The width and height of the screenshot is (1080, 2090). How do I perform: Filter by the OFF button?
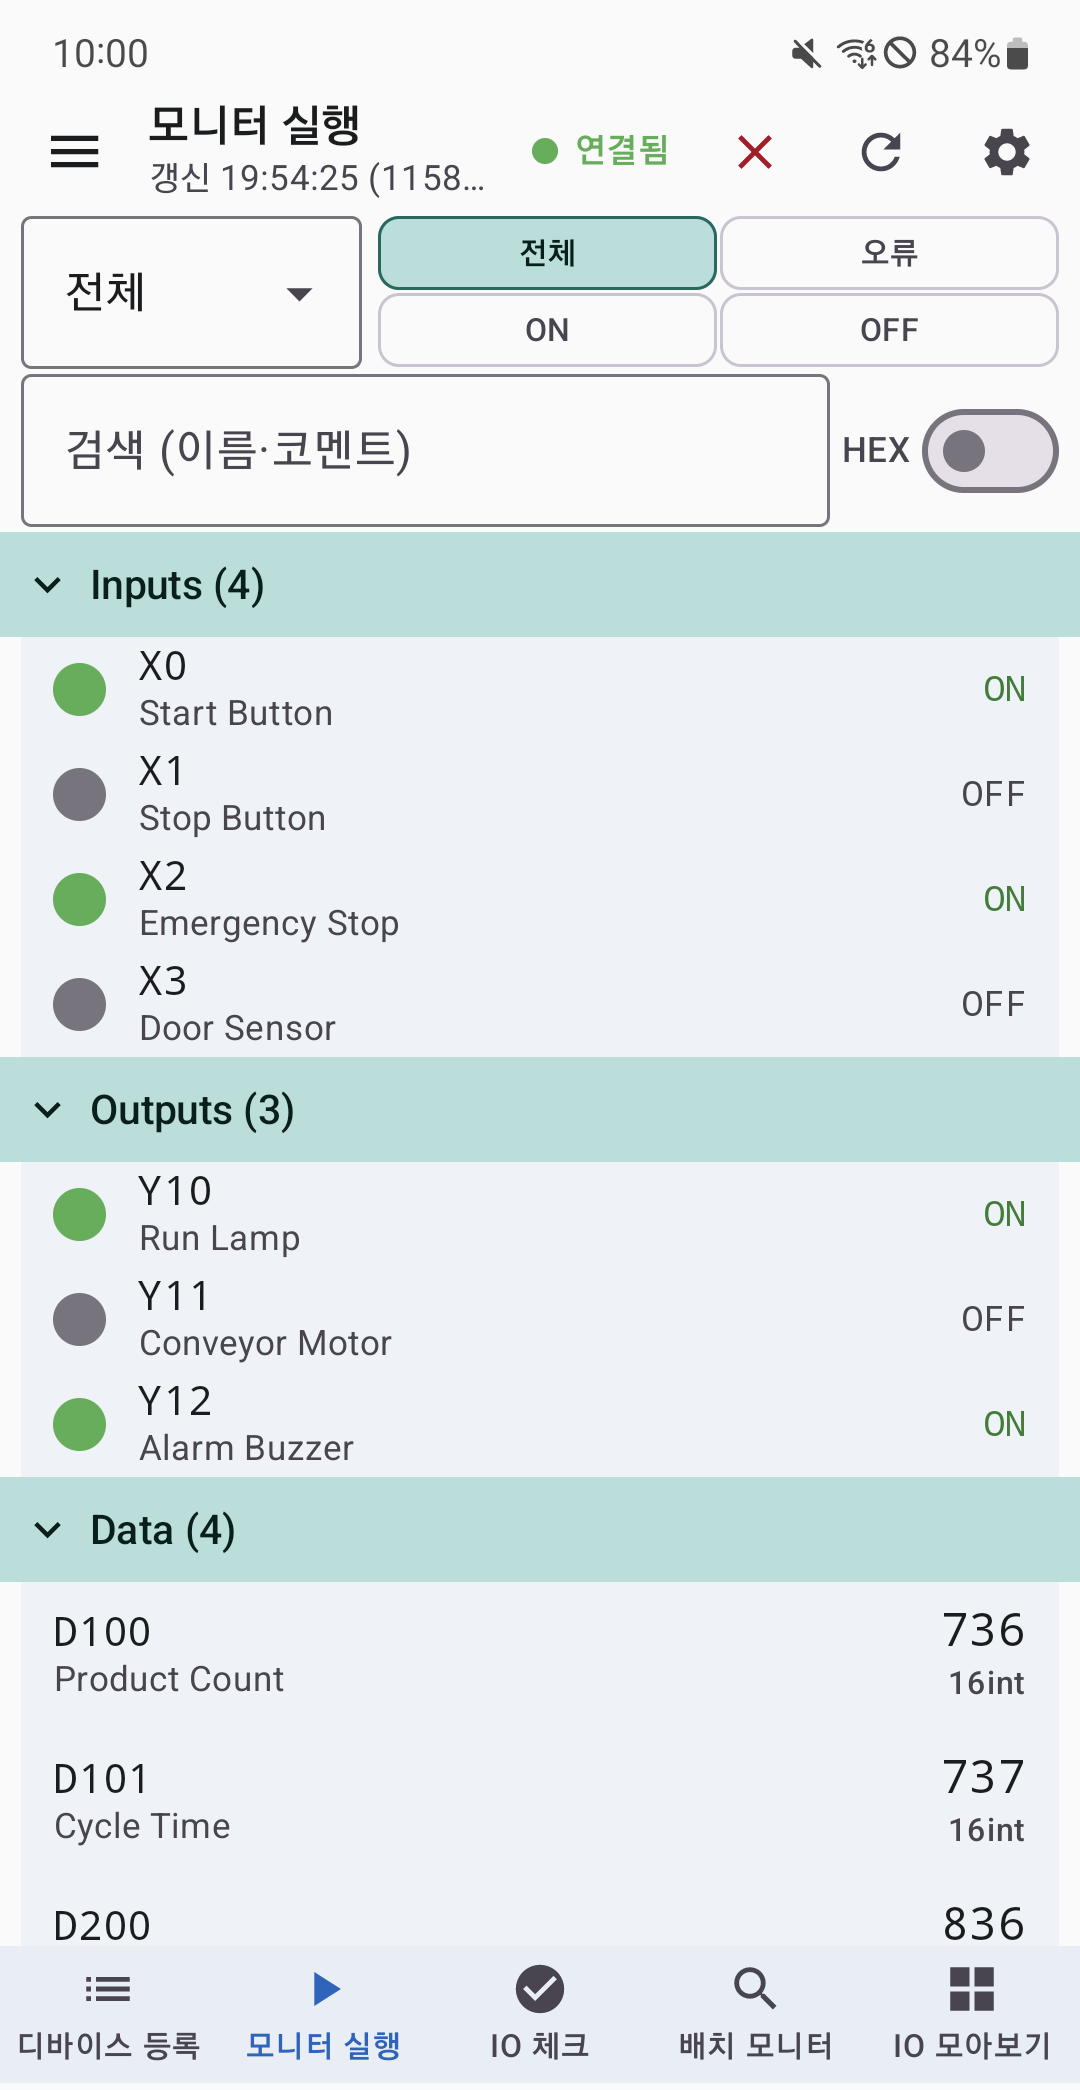889,330
